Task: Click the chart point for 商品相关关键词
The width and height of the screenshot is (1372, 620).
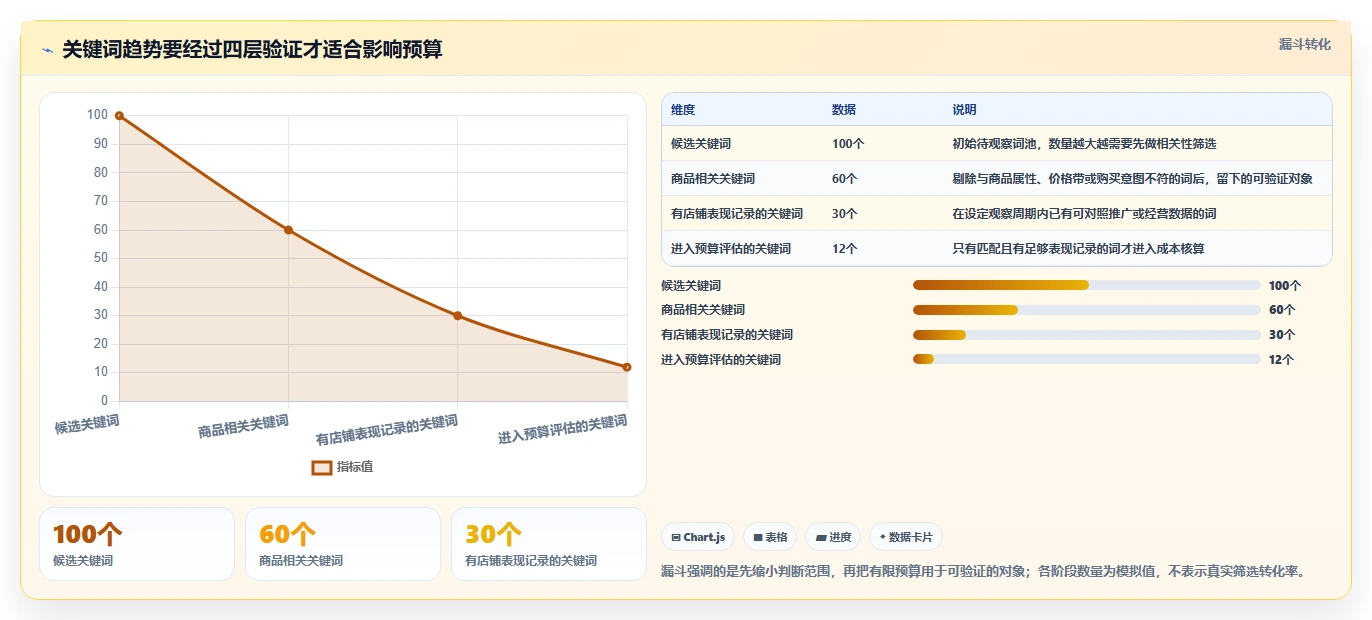Action: pos(288,230)
